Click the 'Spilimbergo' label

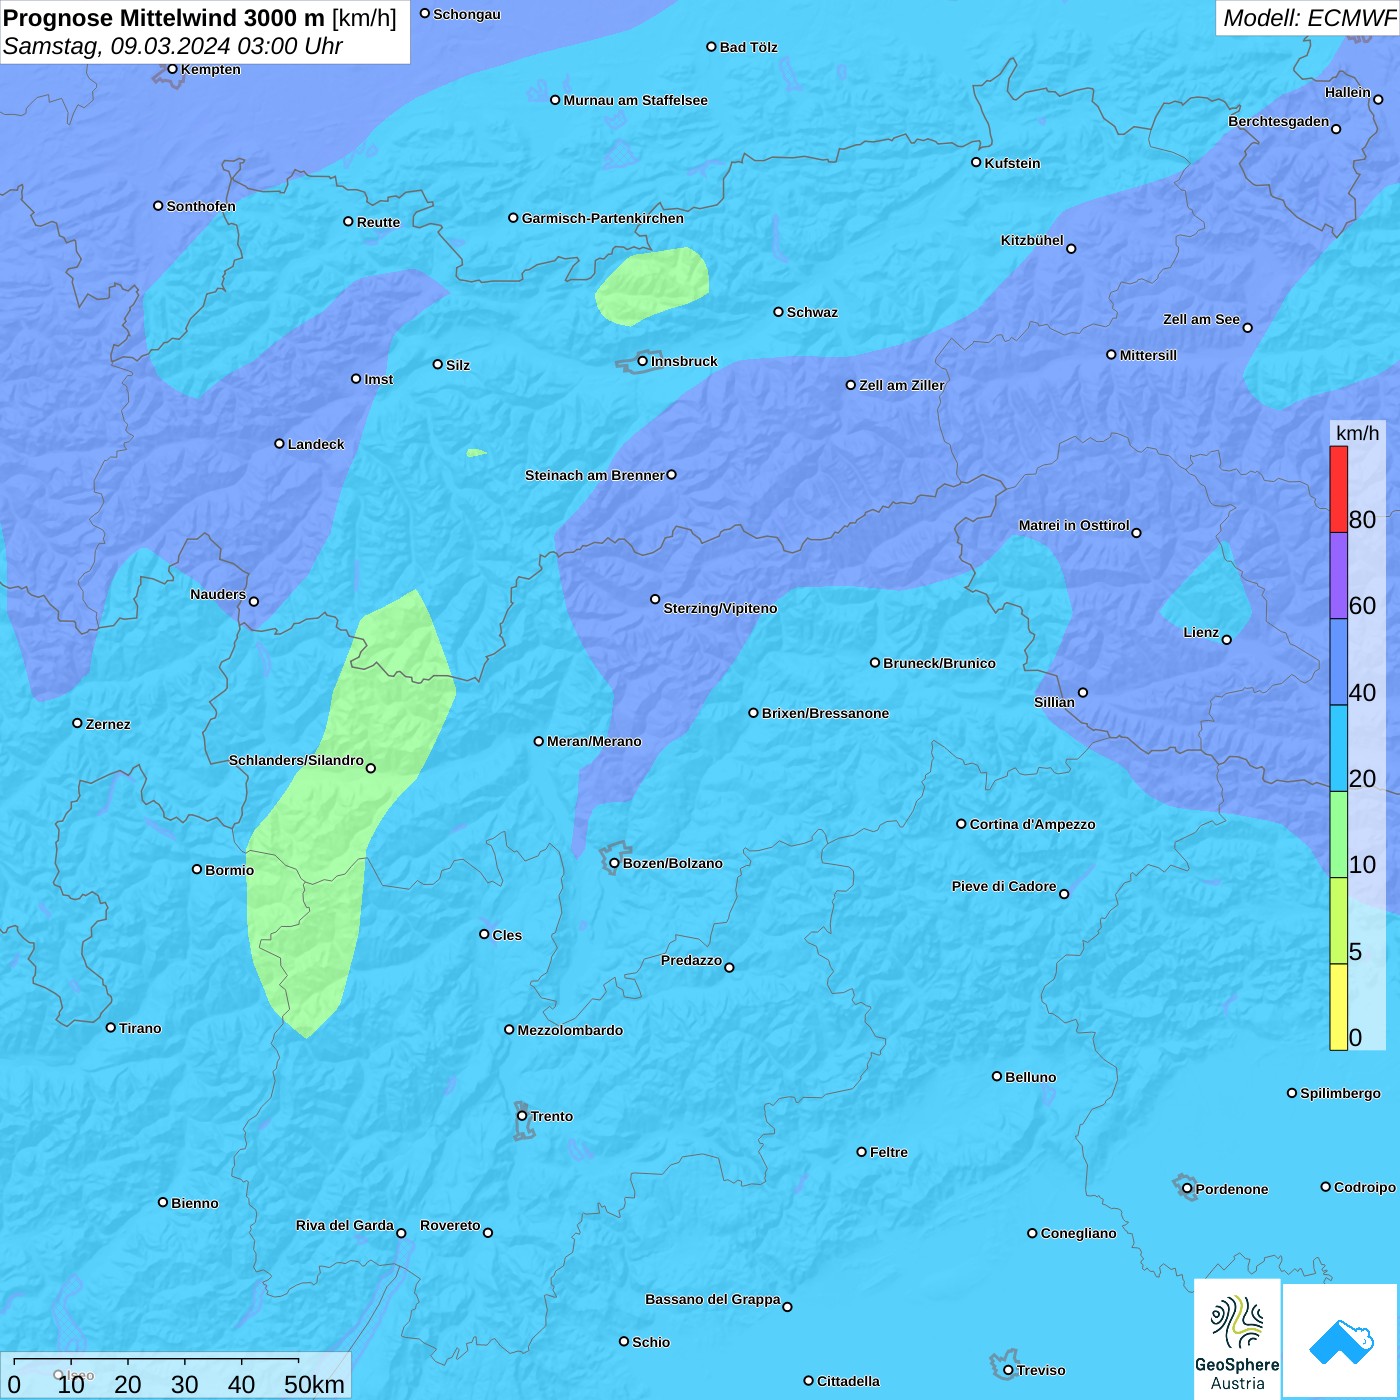[1340, 1093]
